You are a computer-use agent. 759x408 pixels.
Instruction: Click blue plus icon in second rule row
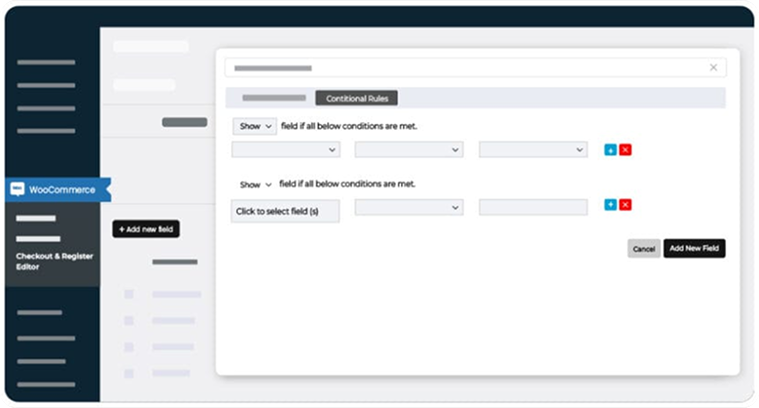610,205
